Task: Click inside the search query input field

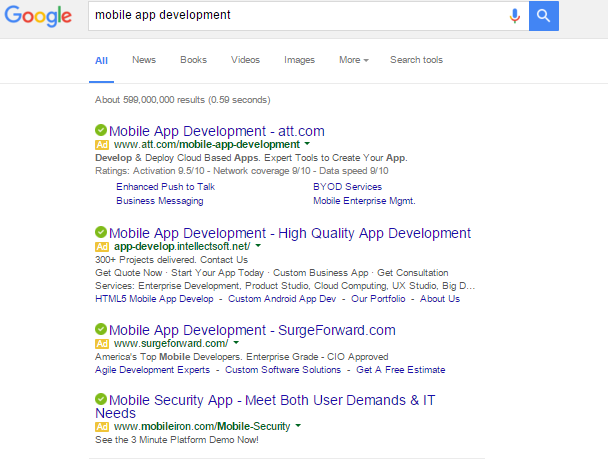Action: tap(290, 16)
